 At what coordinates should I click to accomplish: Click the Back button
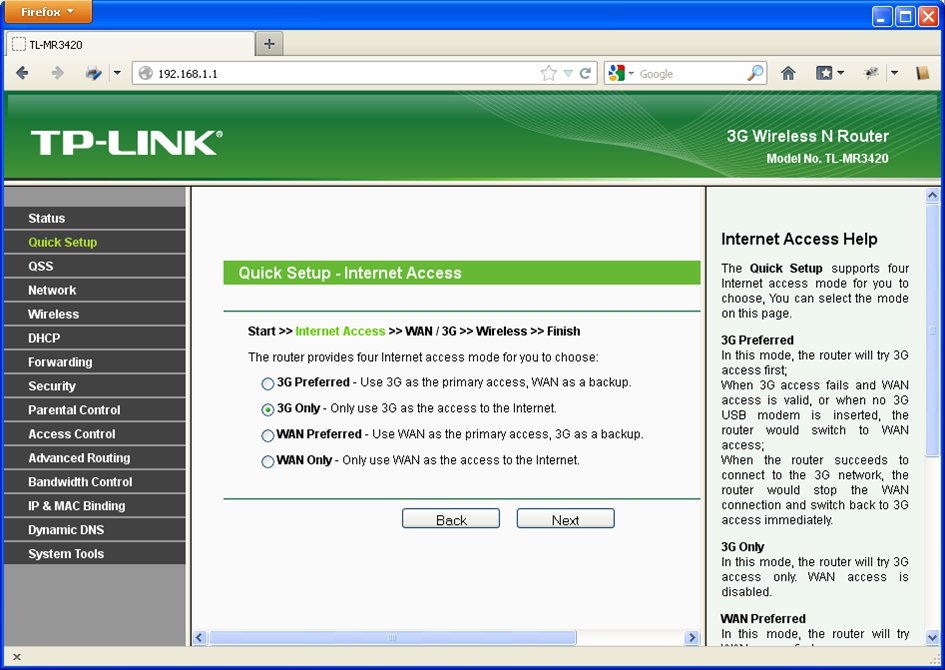click(451, 519)
